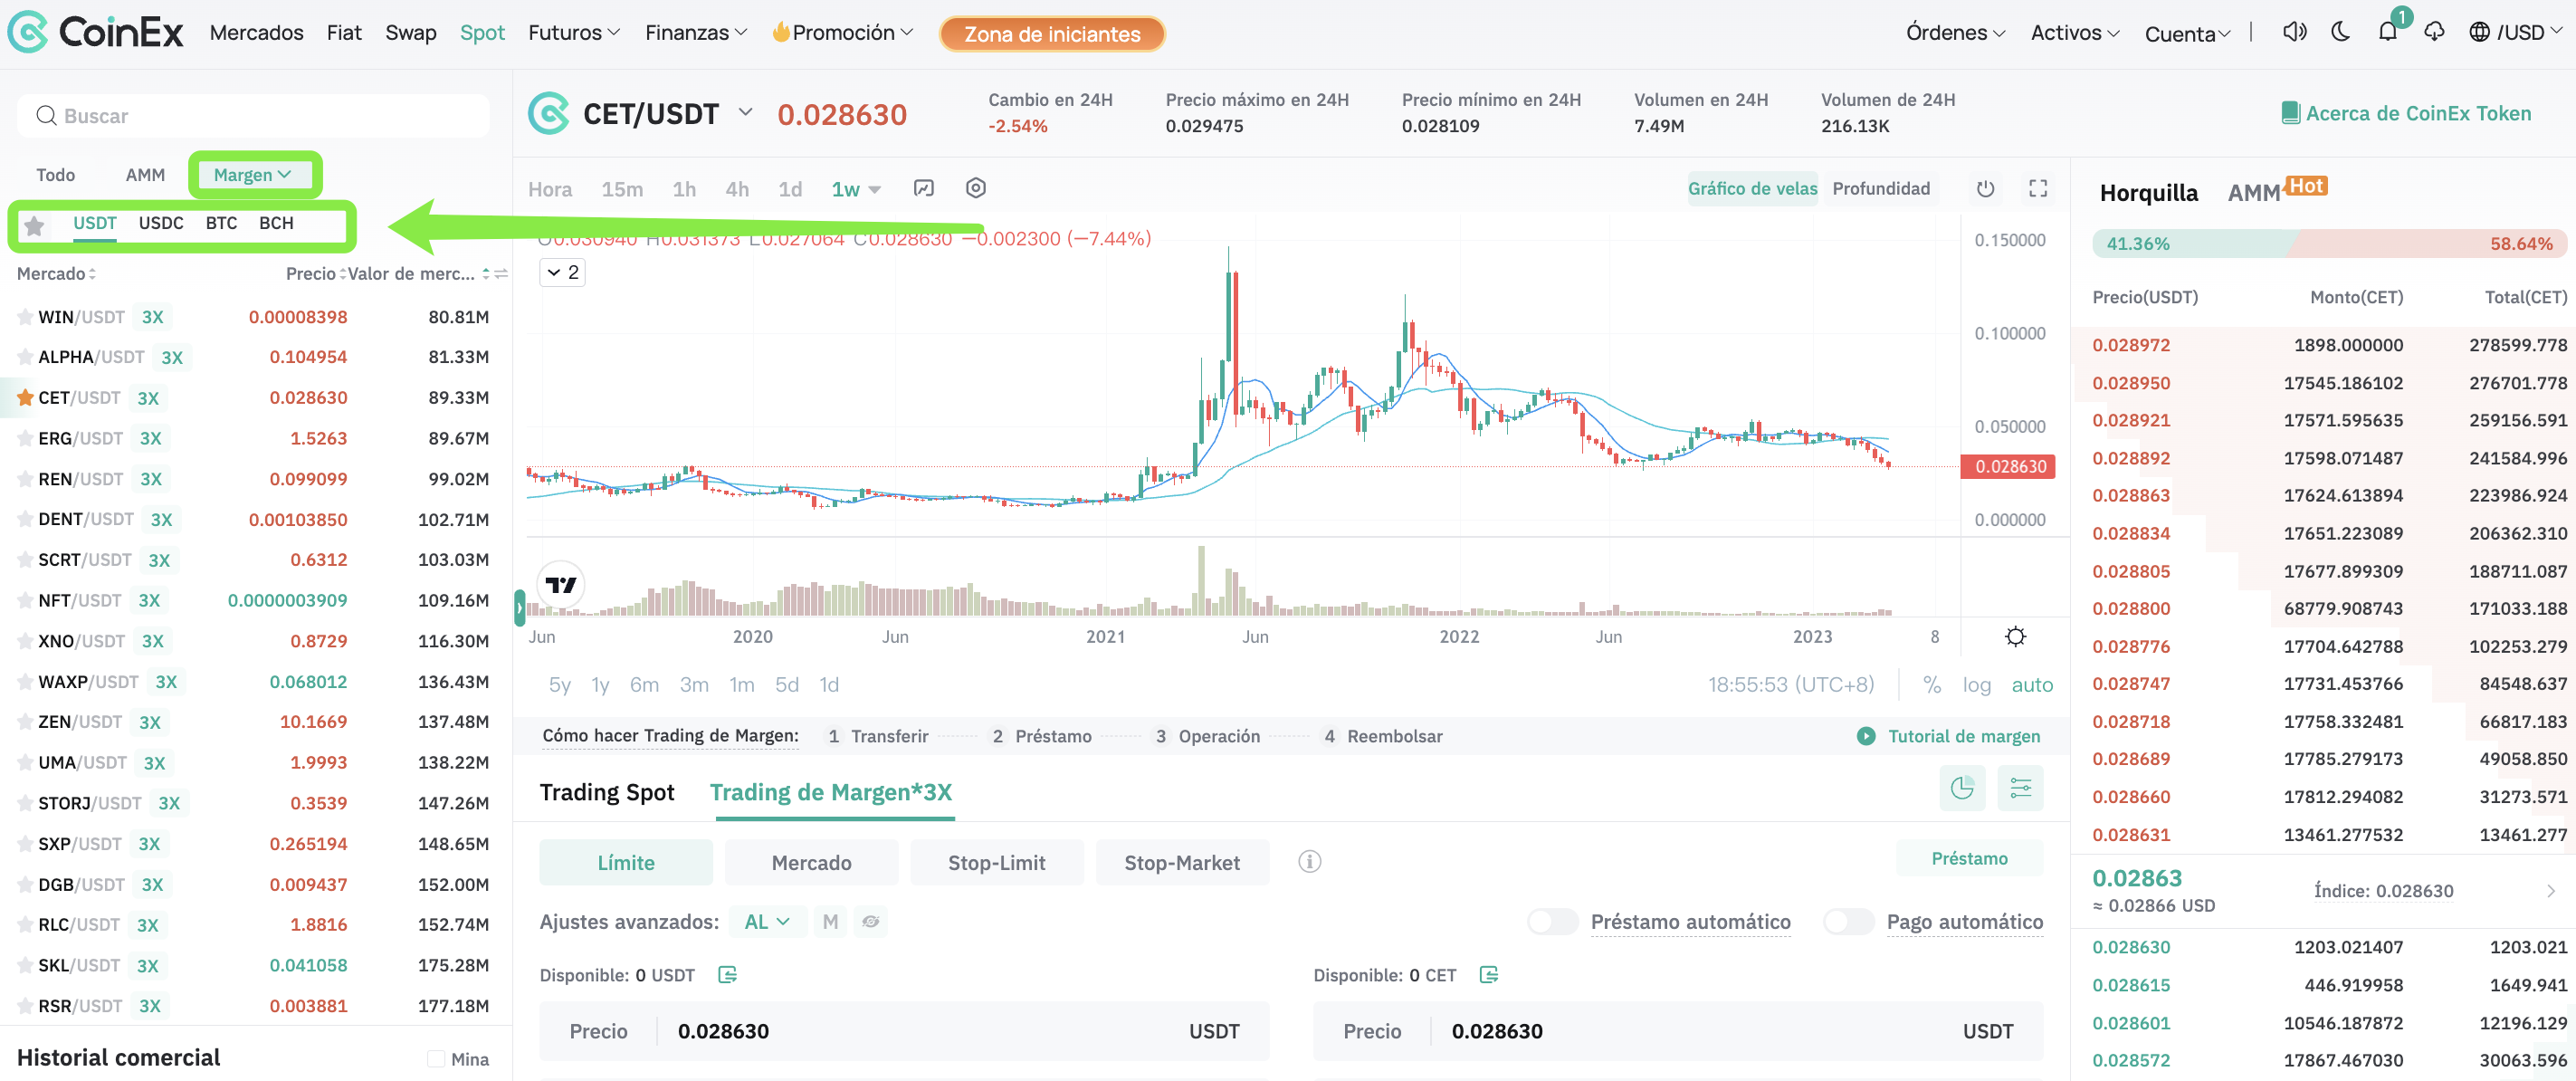Switch to dark mode with the moon icon
The width and height of the screenshot is (2576, 1081).
(x=2340, y=32)
